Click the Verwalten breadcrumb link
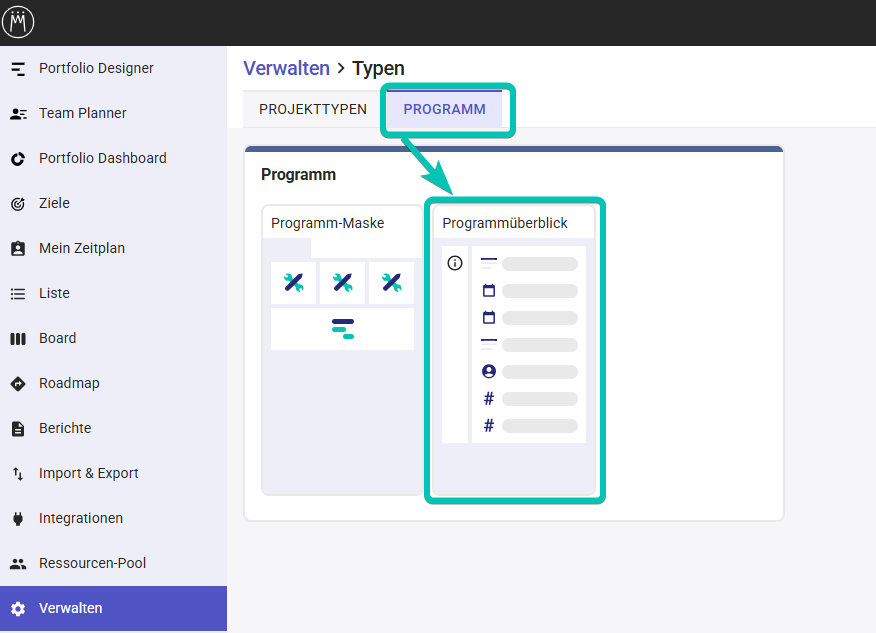 point(286,69)
